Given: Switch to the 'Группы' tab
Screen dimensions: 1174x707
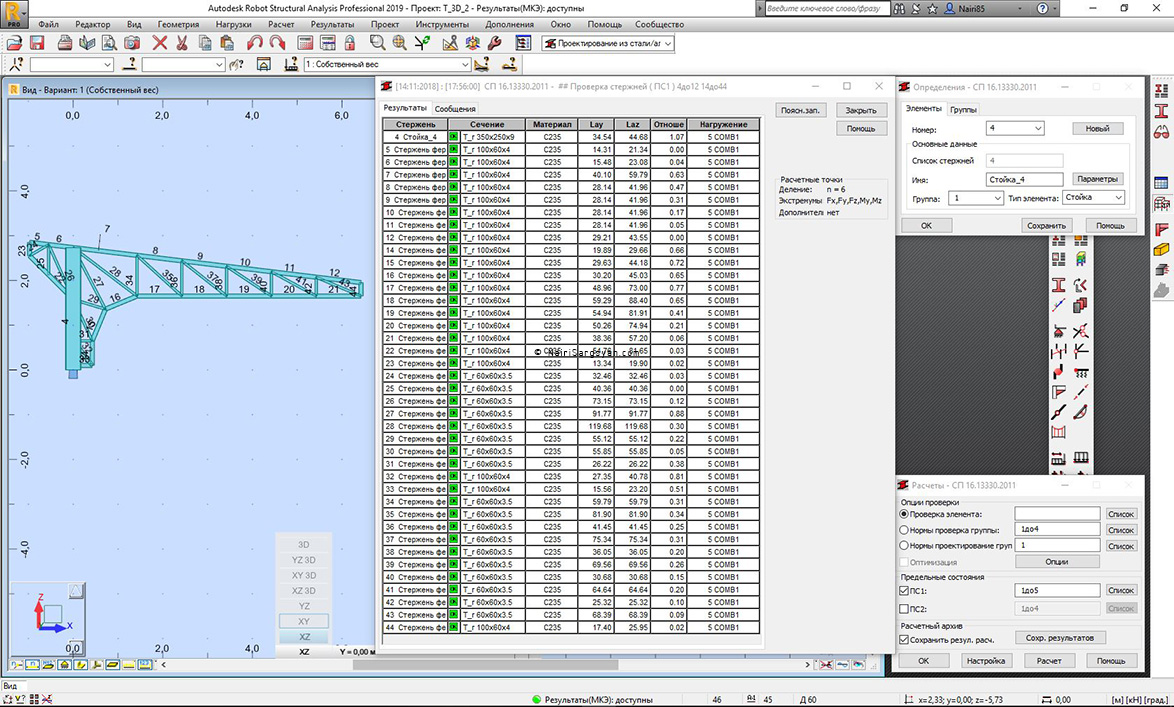Looking at the screenshot, I should tap(963, 109).
